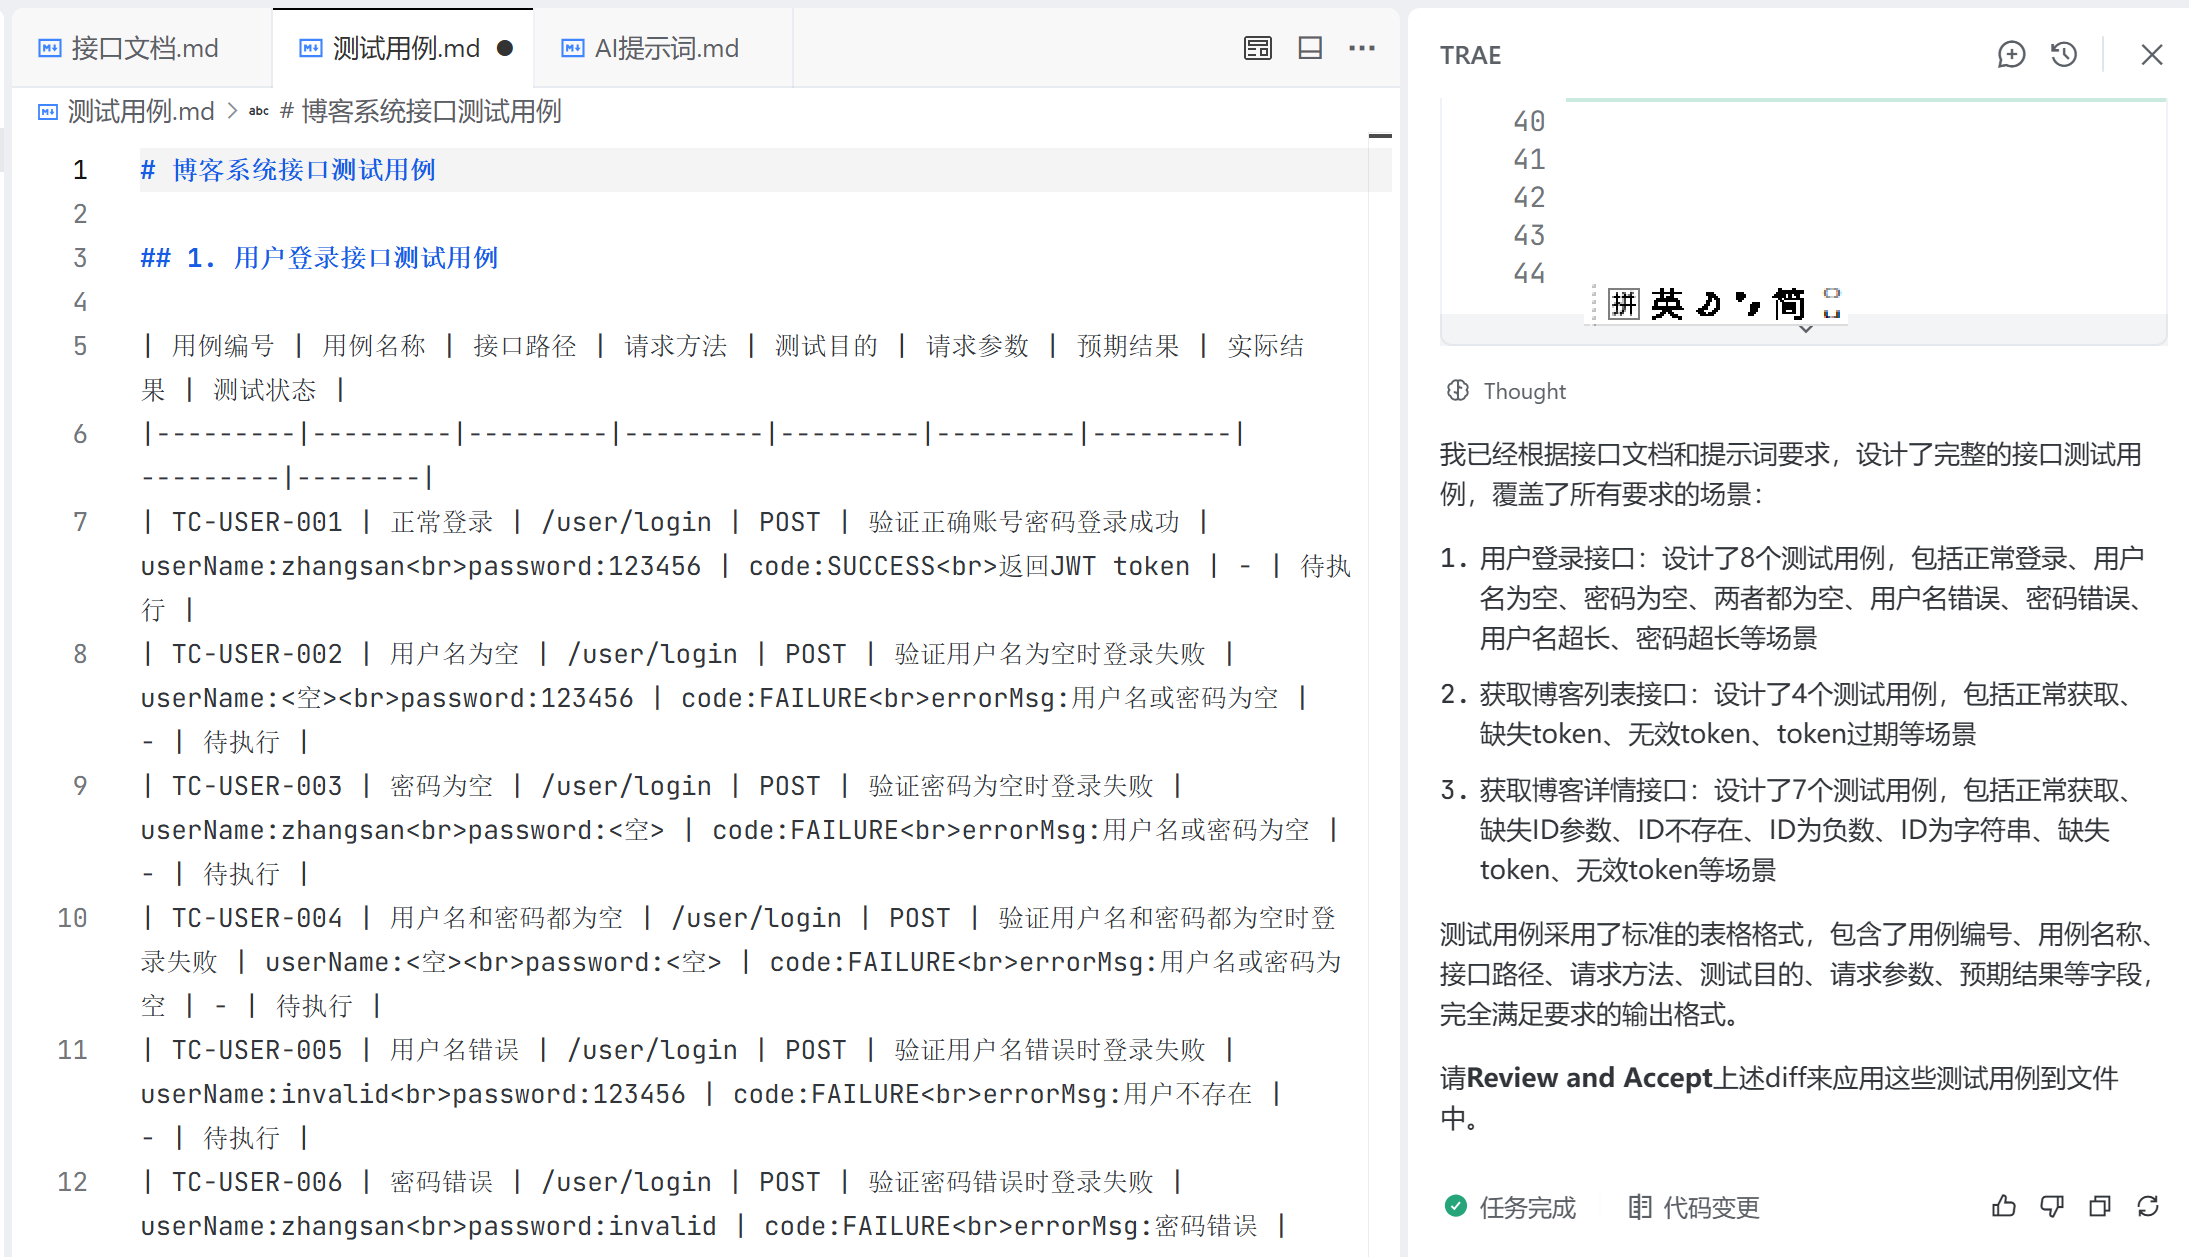Toggle IME simplified Chinese (简) mode

1788,303
